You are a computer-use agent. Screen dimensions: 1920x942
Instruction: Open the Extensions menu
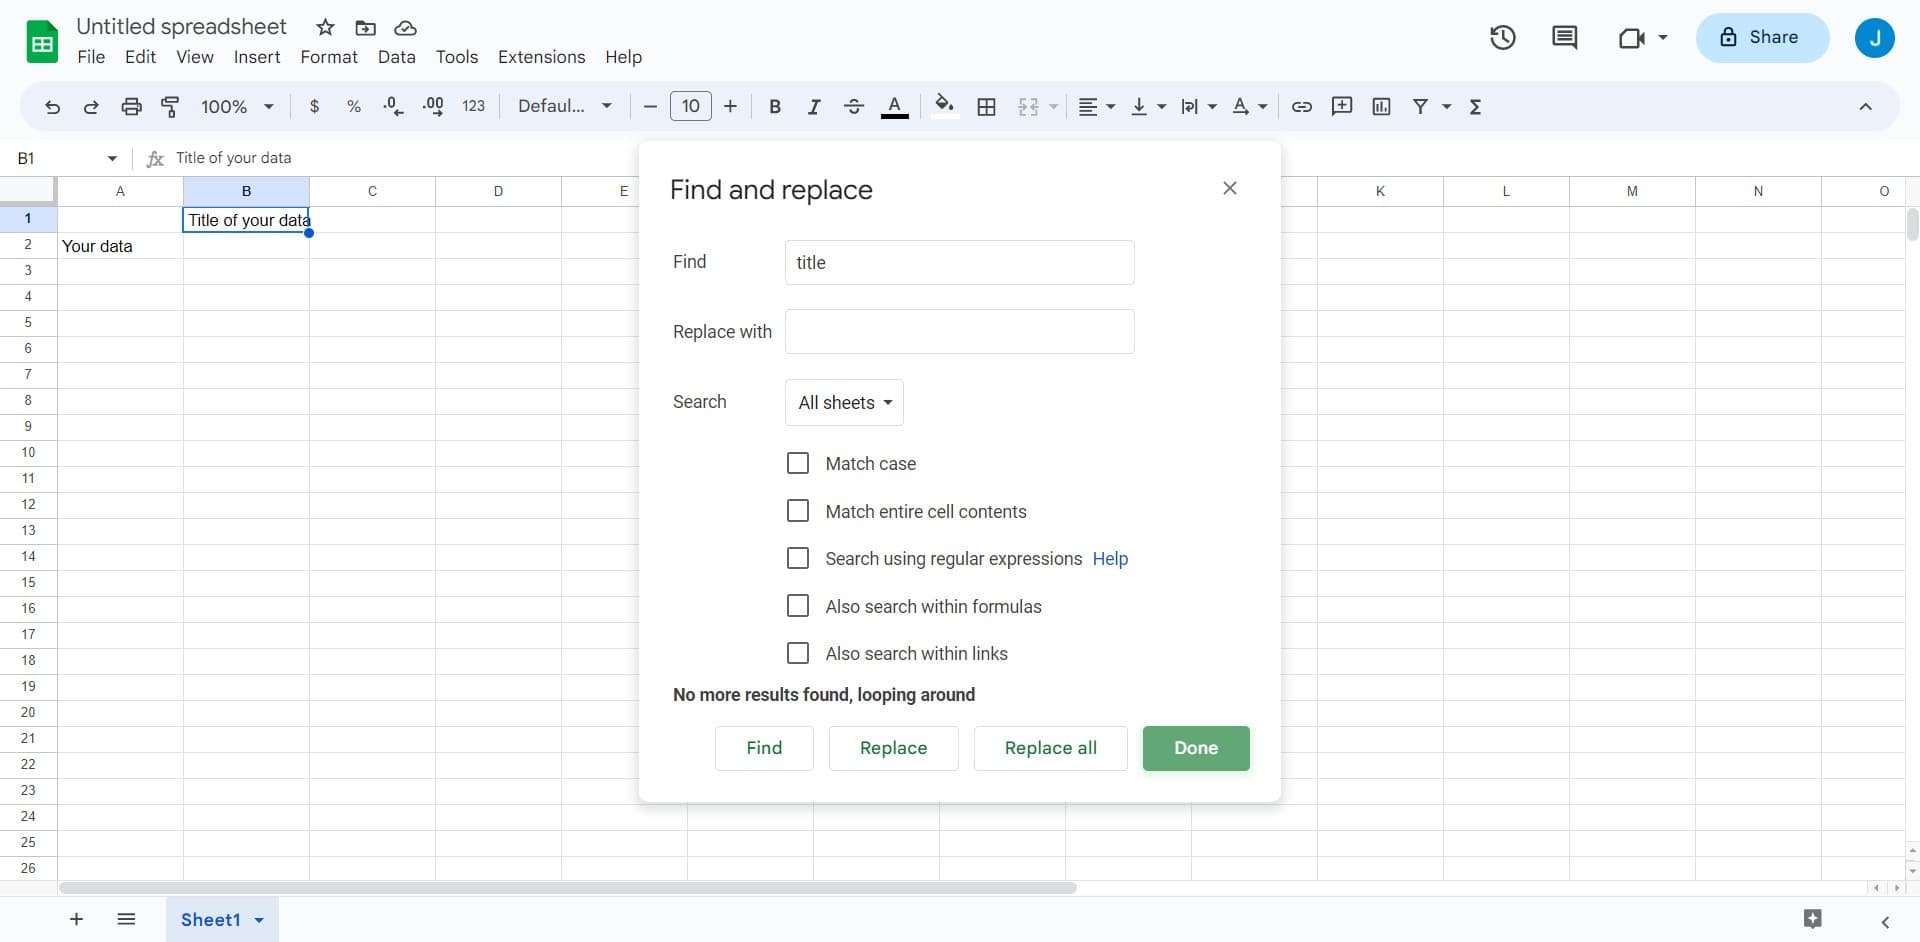pos(541,57)
